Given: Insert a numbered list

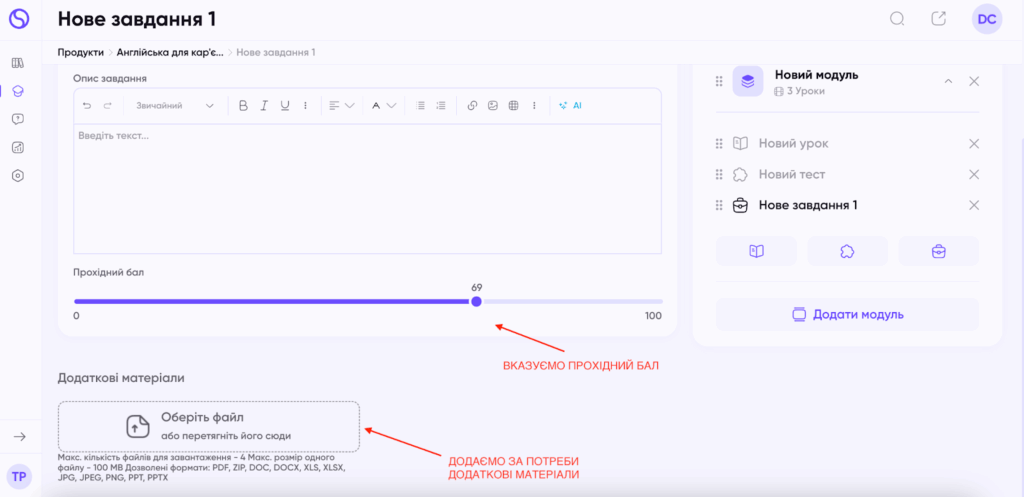Looking at the screenshot, I should click(441, 105).
